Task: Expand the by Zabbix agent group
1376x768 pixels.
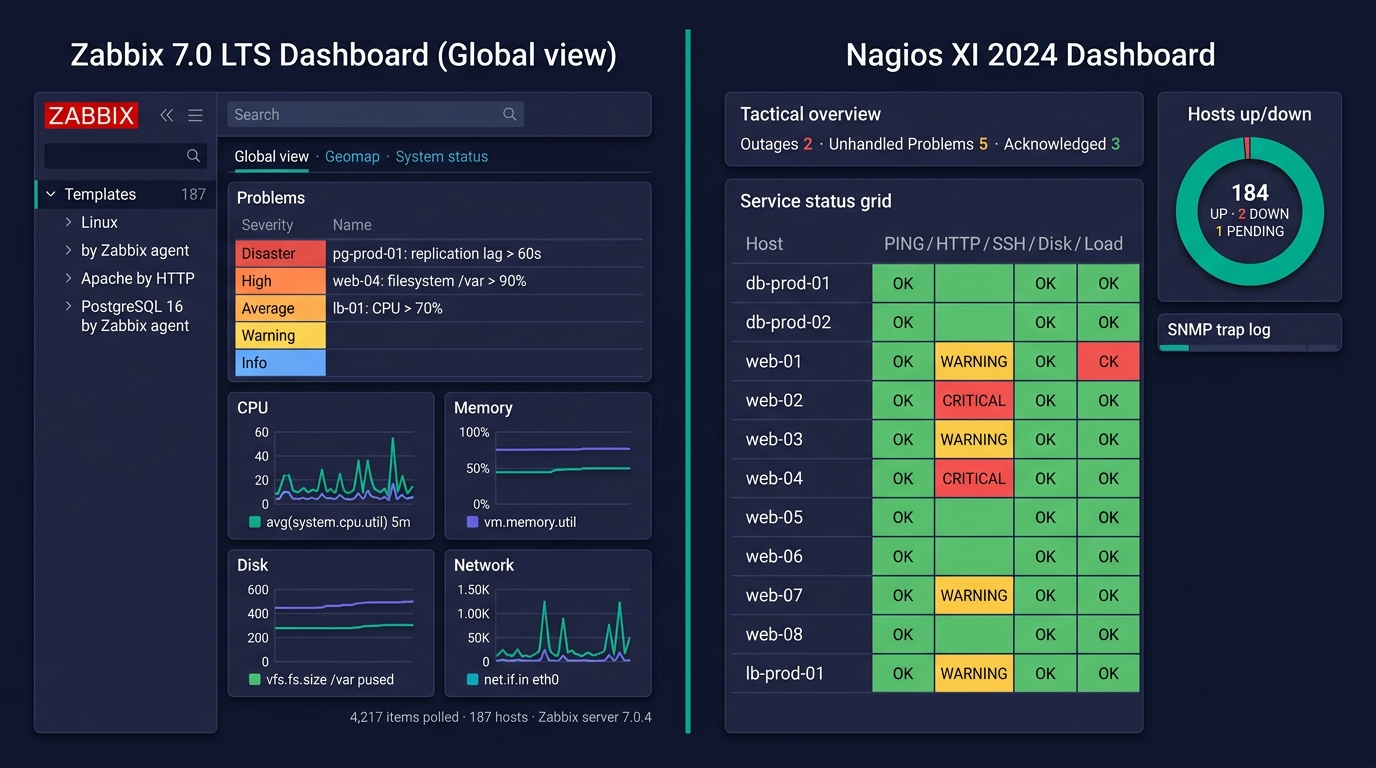Action: pos(68,250)
